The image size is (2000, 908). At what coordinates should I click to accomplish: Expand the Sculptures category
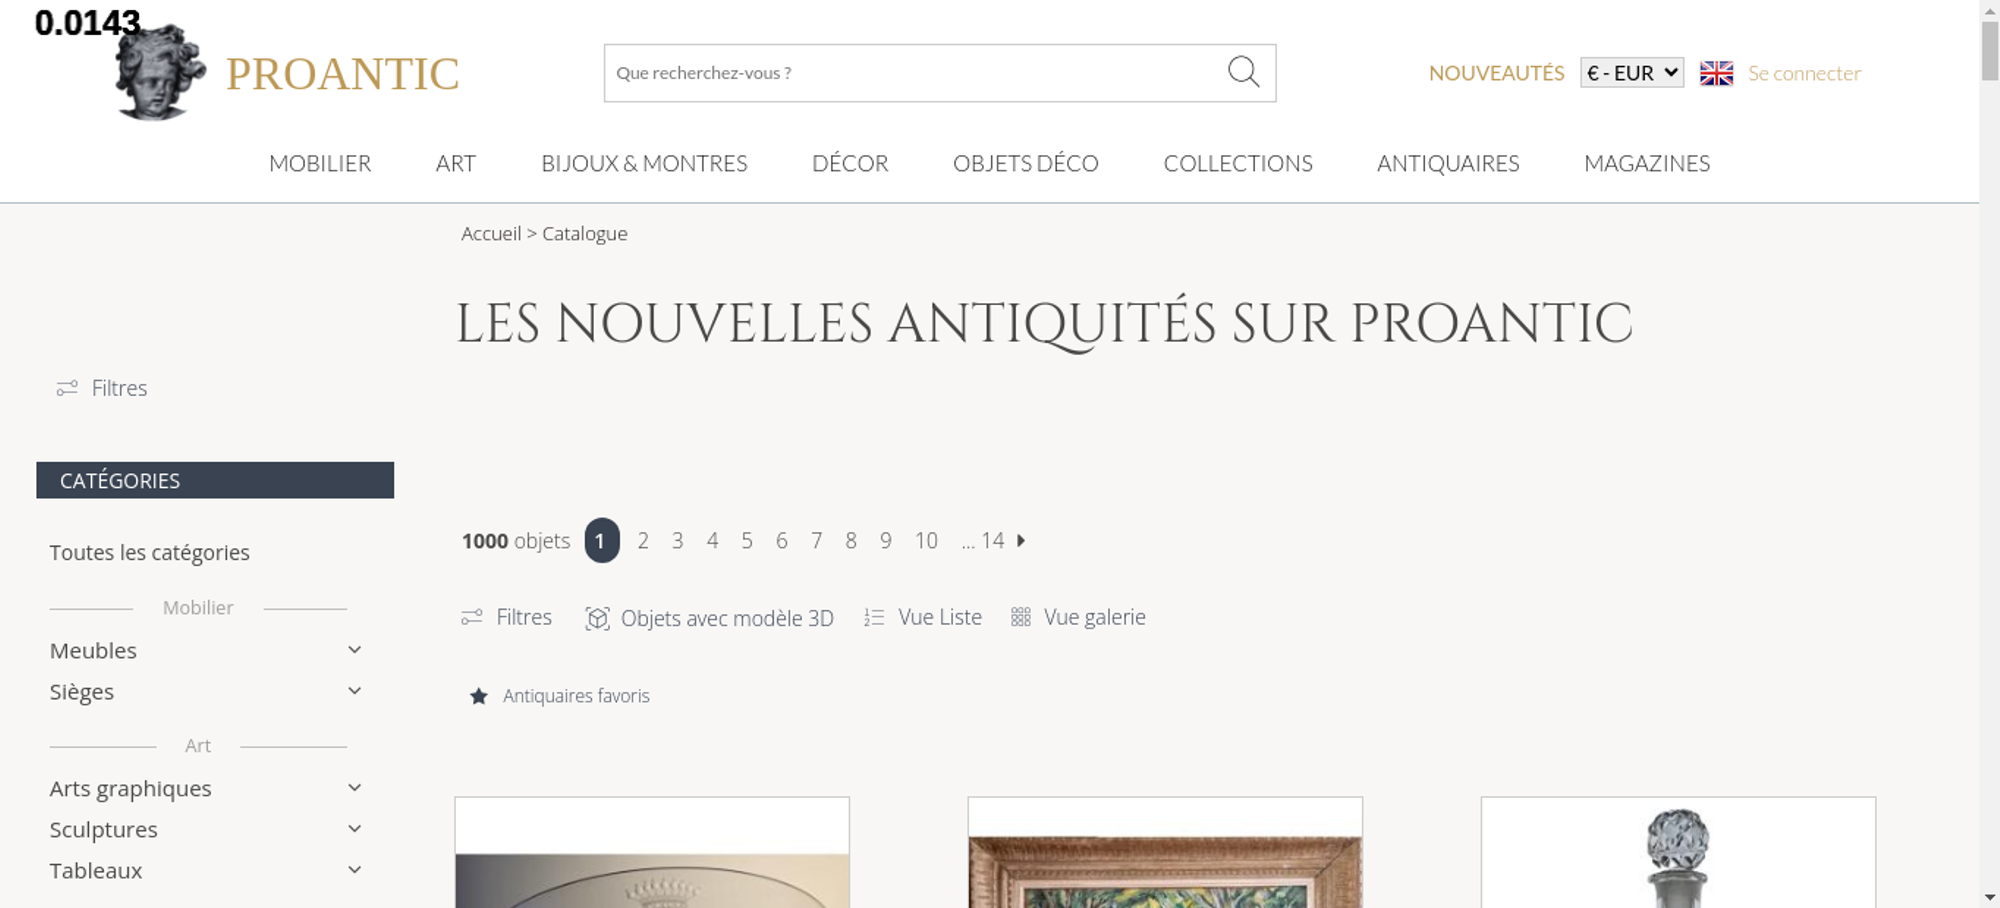coord(354,829)
